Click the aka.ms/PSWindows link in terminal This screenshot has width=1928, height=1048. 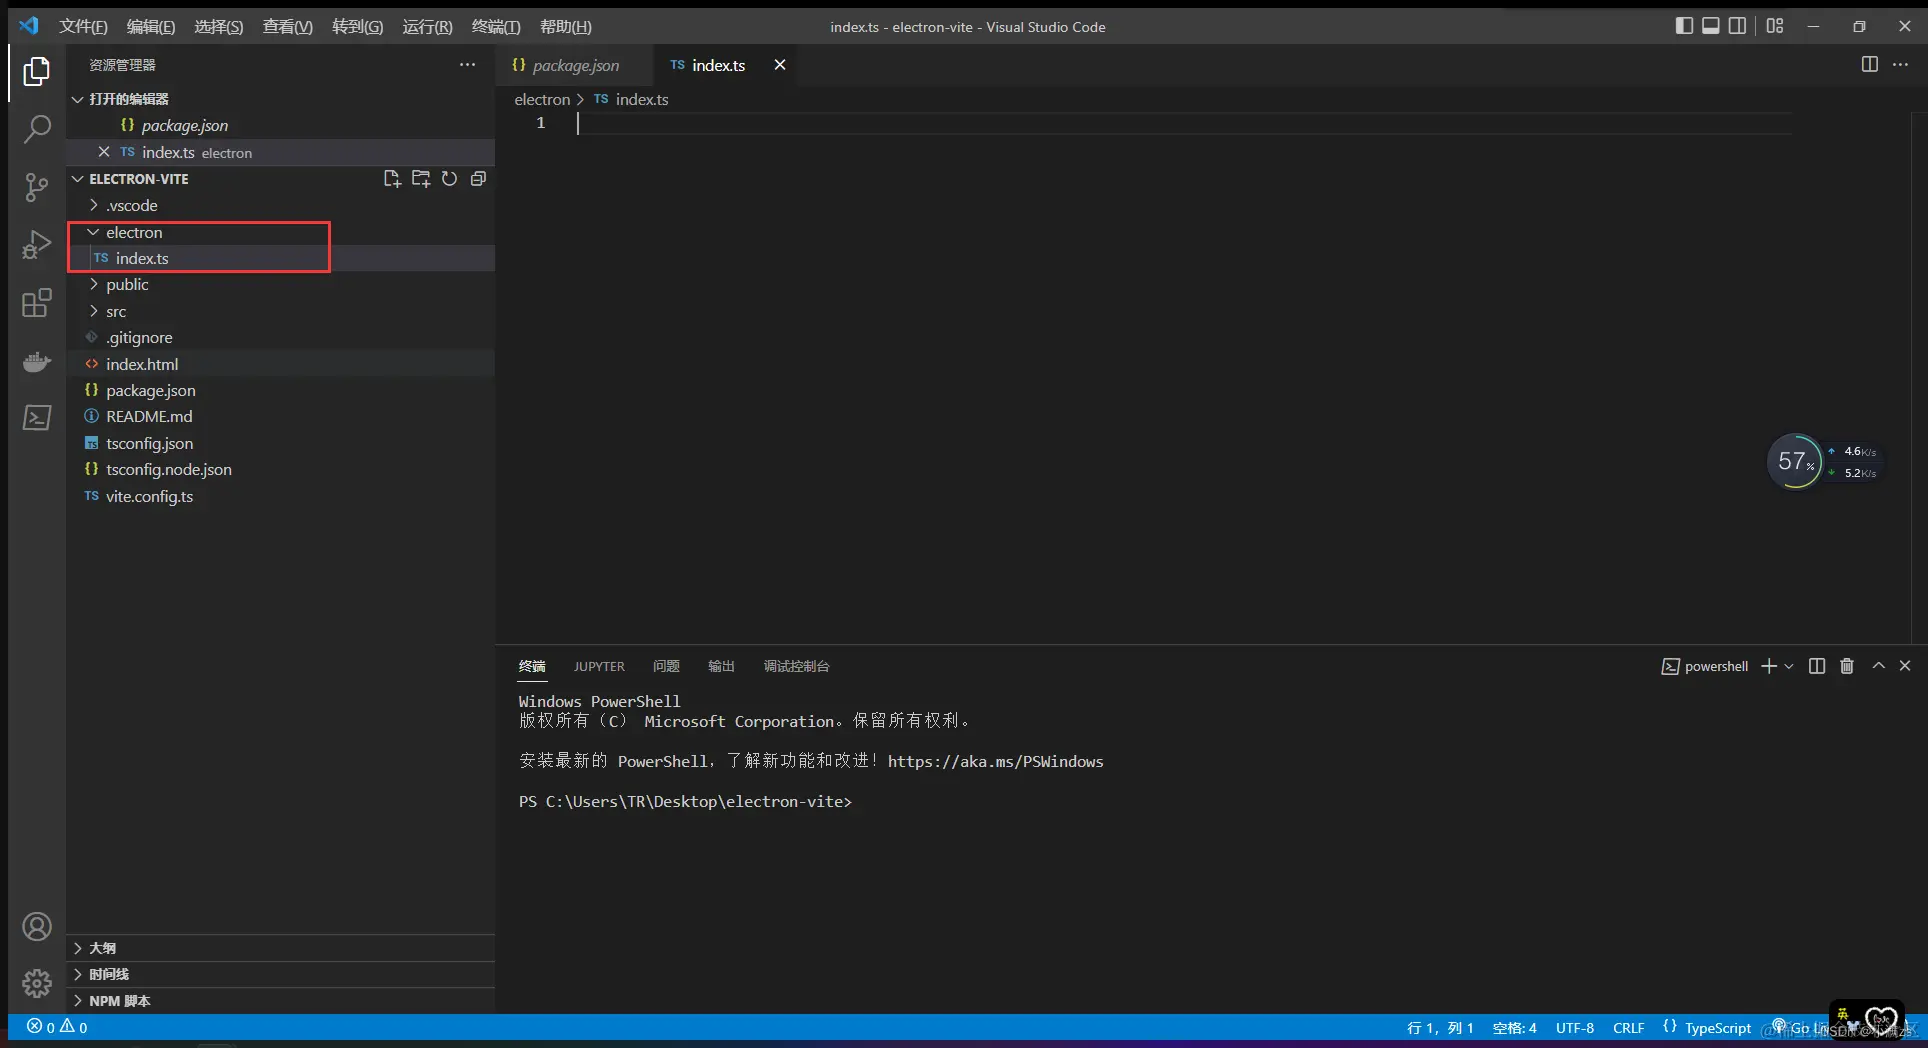coord(995,761)
